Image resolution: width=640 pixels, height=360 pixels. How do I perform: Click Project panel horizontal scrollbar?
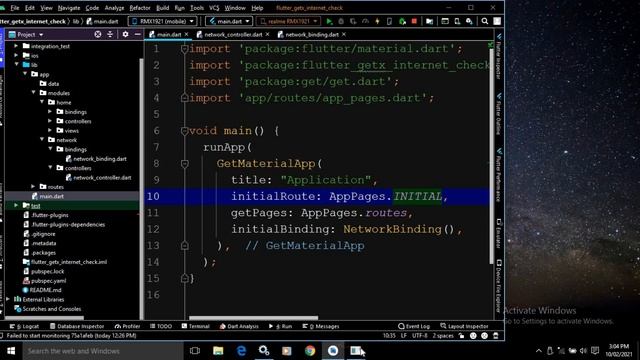point(44,318)
